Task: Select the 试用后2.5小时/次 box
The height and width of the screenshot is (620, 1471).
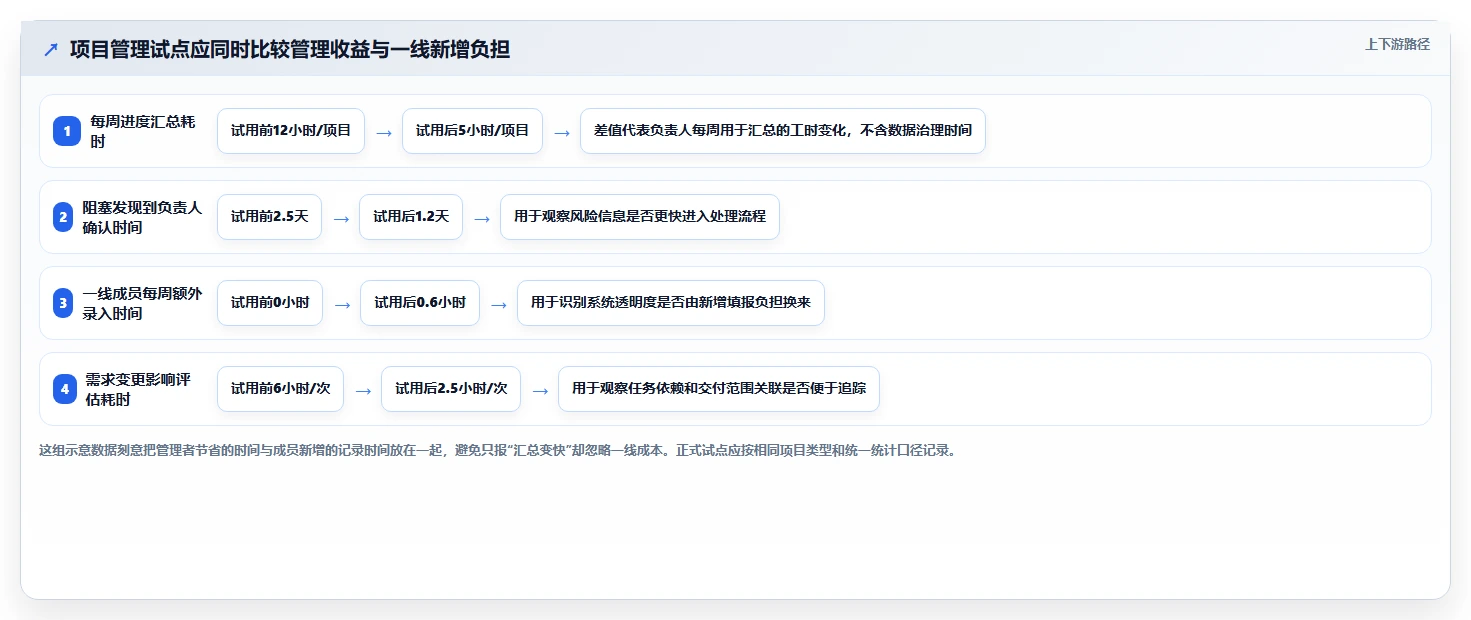Action: tap(451, 389)
